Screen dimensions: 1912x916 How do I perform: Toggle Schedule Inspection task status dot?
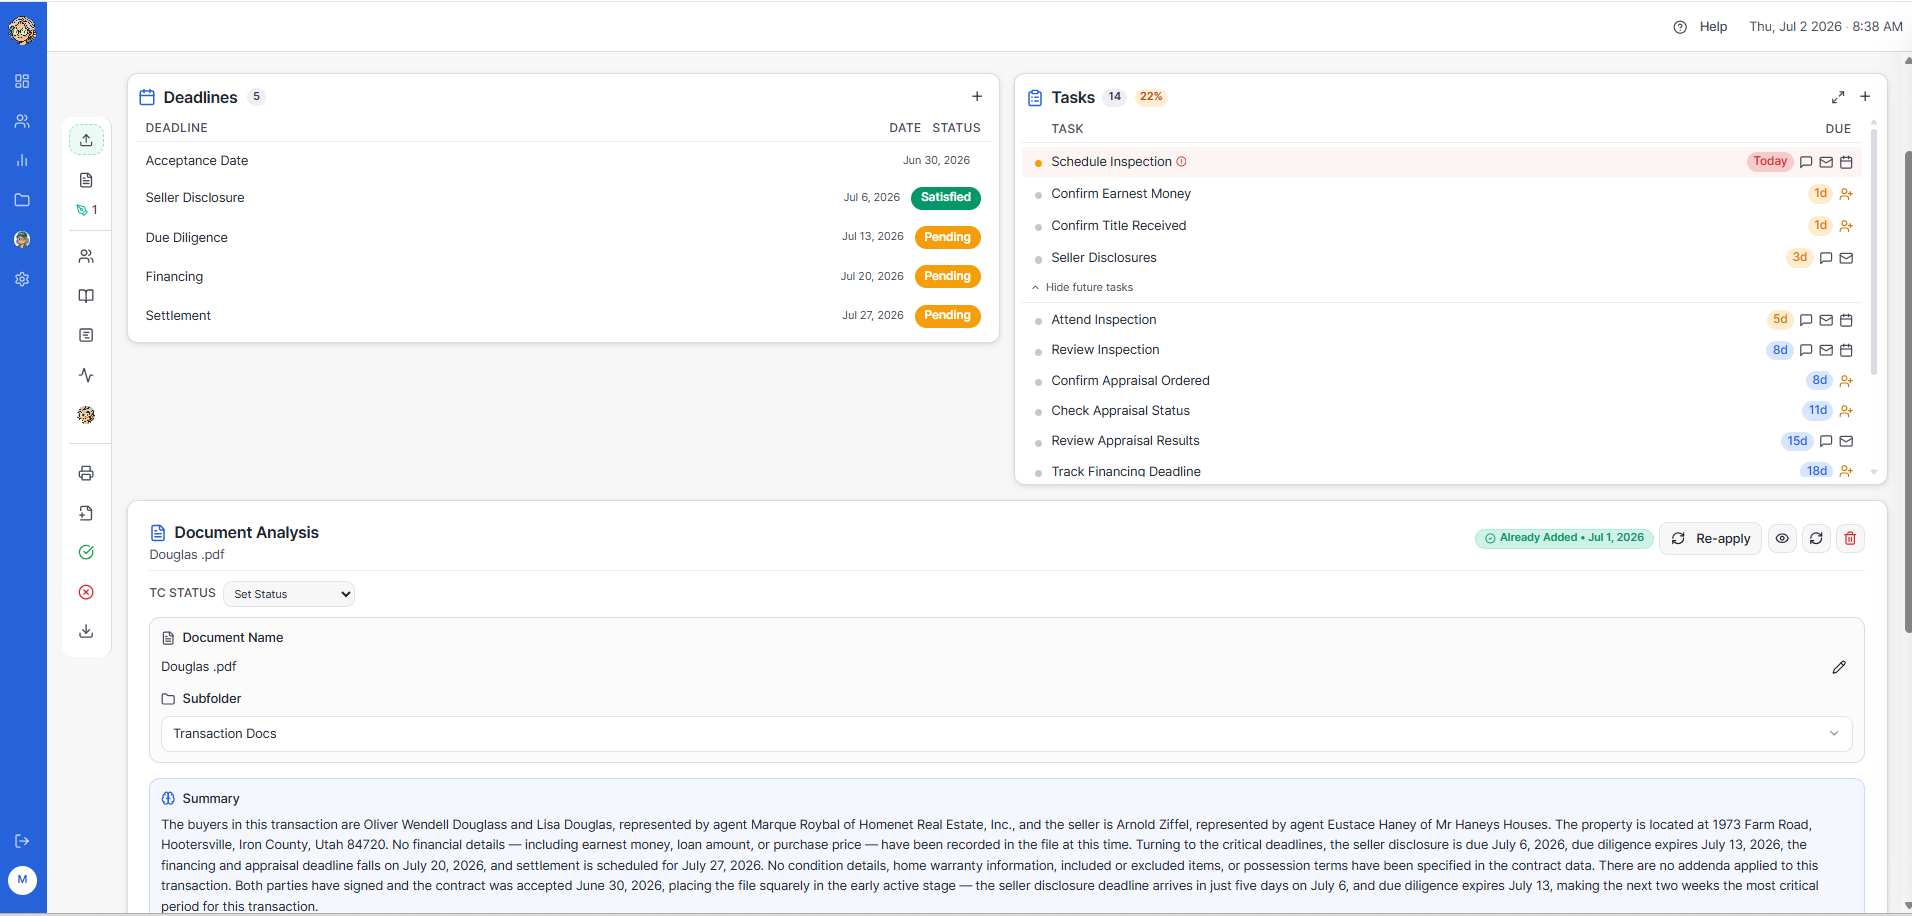[1038, 163]
